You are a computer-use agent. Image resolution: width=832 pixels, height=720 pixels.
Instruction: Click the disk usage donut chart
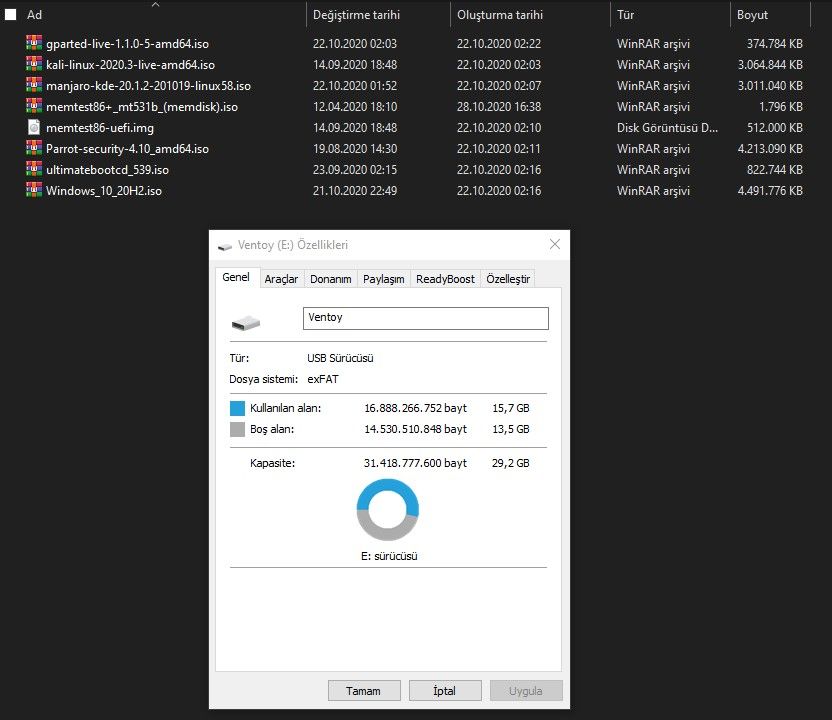[388, 510]
